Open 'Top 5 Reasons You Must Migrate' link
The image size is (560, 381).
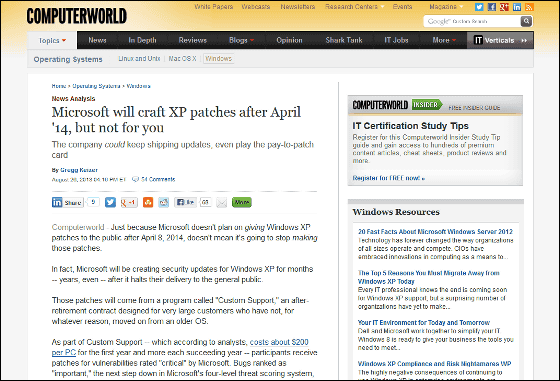tap(429, 277)
